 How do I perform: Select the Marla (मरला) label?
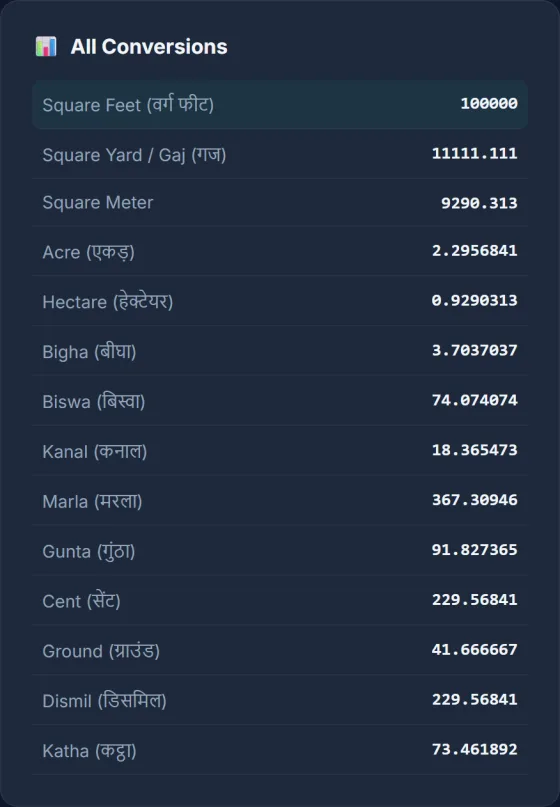92,501
